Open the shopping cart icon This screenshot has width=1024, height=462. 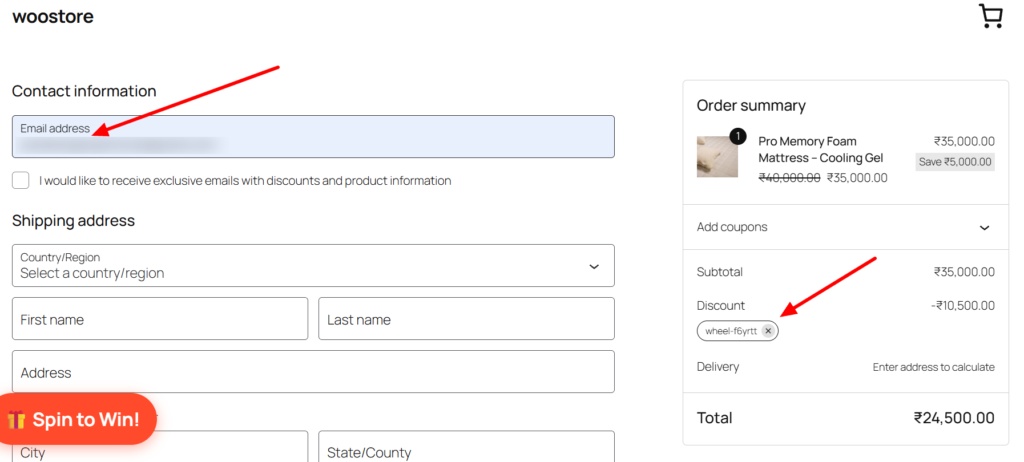991,16
